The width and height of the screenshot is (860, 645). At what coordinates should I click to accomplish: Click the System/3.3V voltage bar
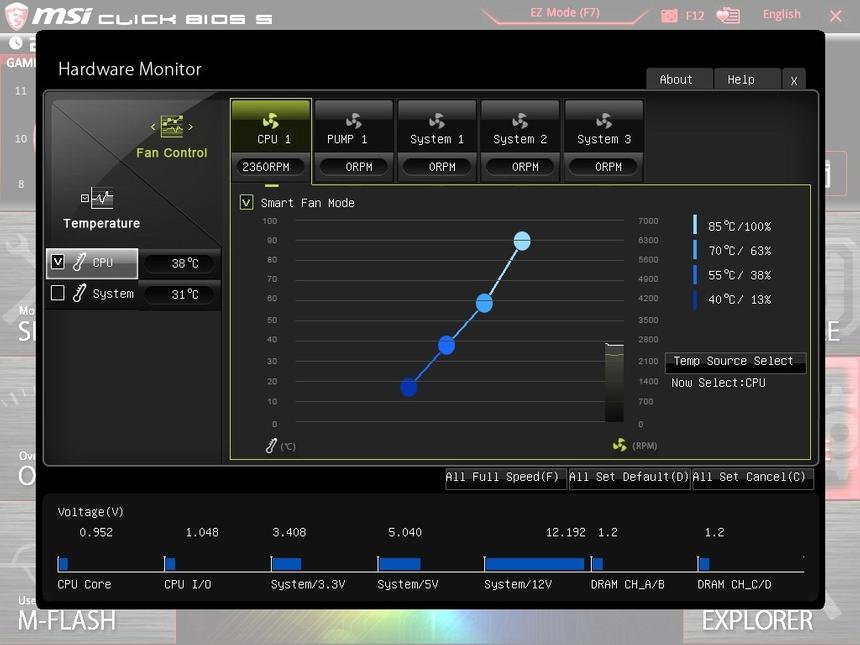[286, 564]
